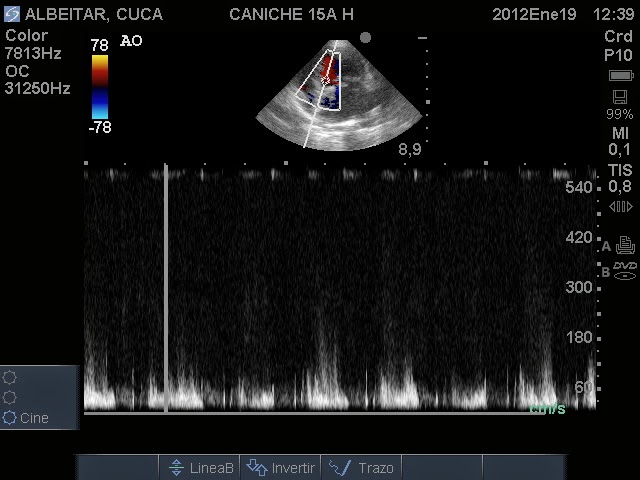Click the time '12:39'

pos(613,14)
